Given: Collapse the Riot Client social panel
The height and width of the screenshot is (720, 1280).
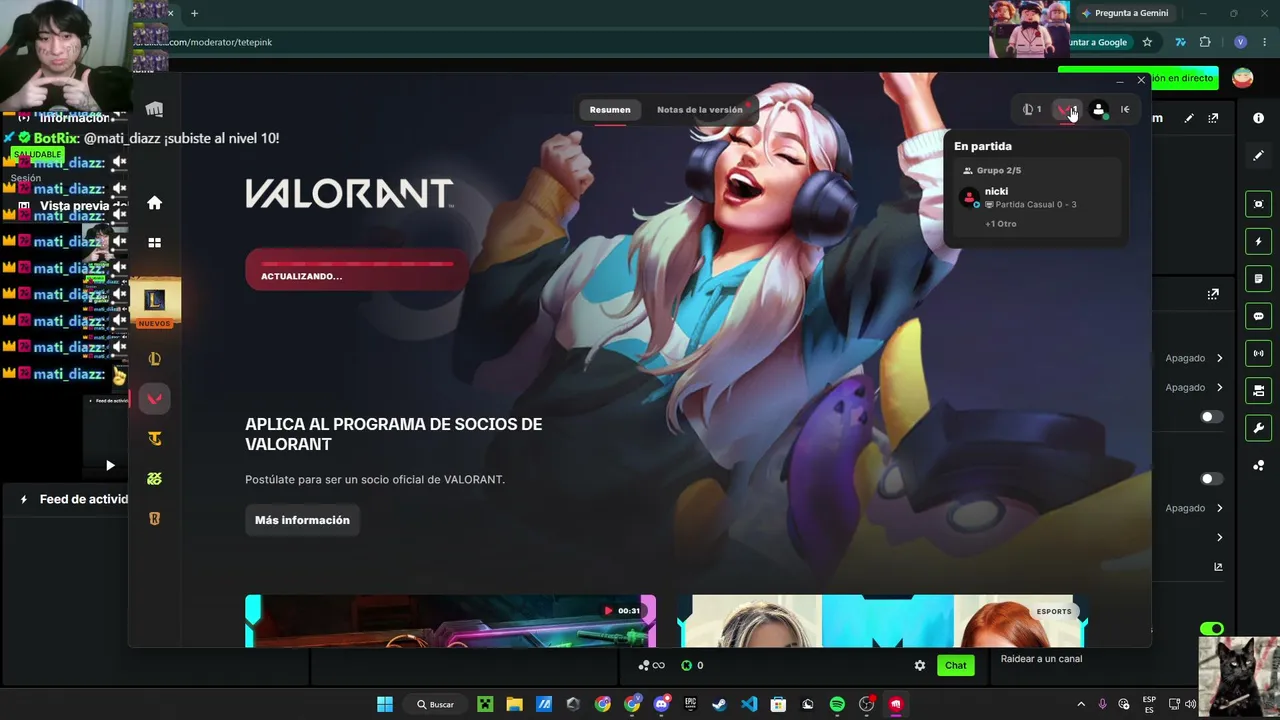Looking at the screenshot, I should [1125, 109].
